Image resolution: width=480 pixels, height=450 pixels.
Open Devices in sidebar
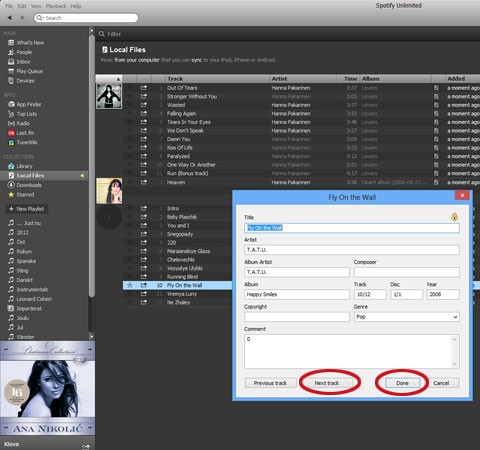click(x=21, y=81)
